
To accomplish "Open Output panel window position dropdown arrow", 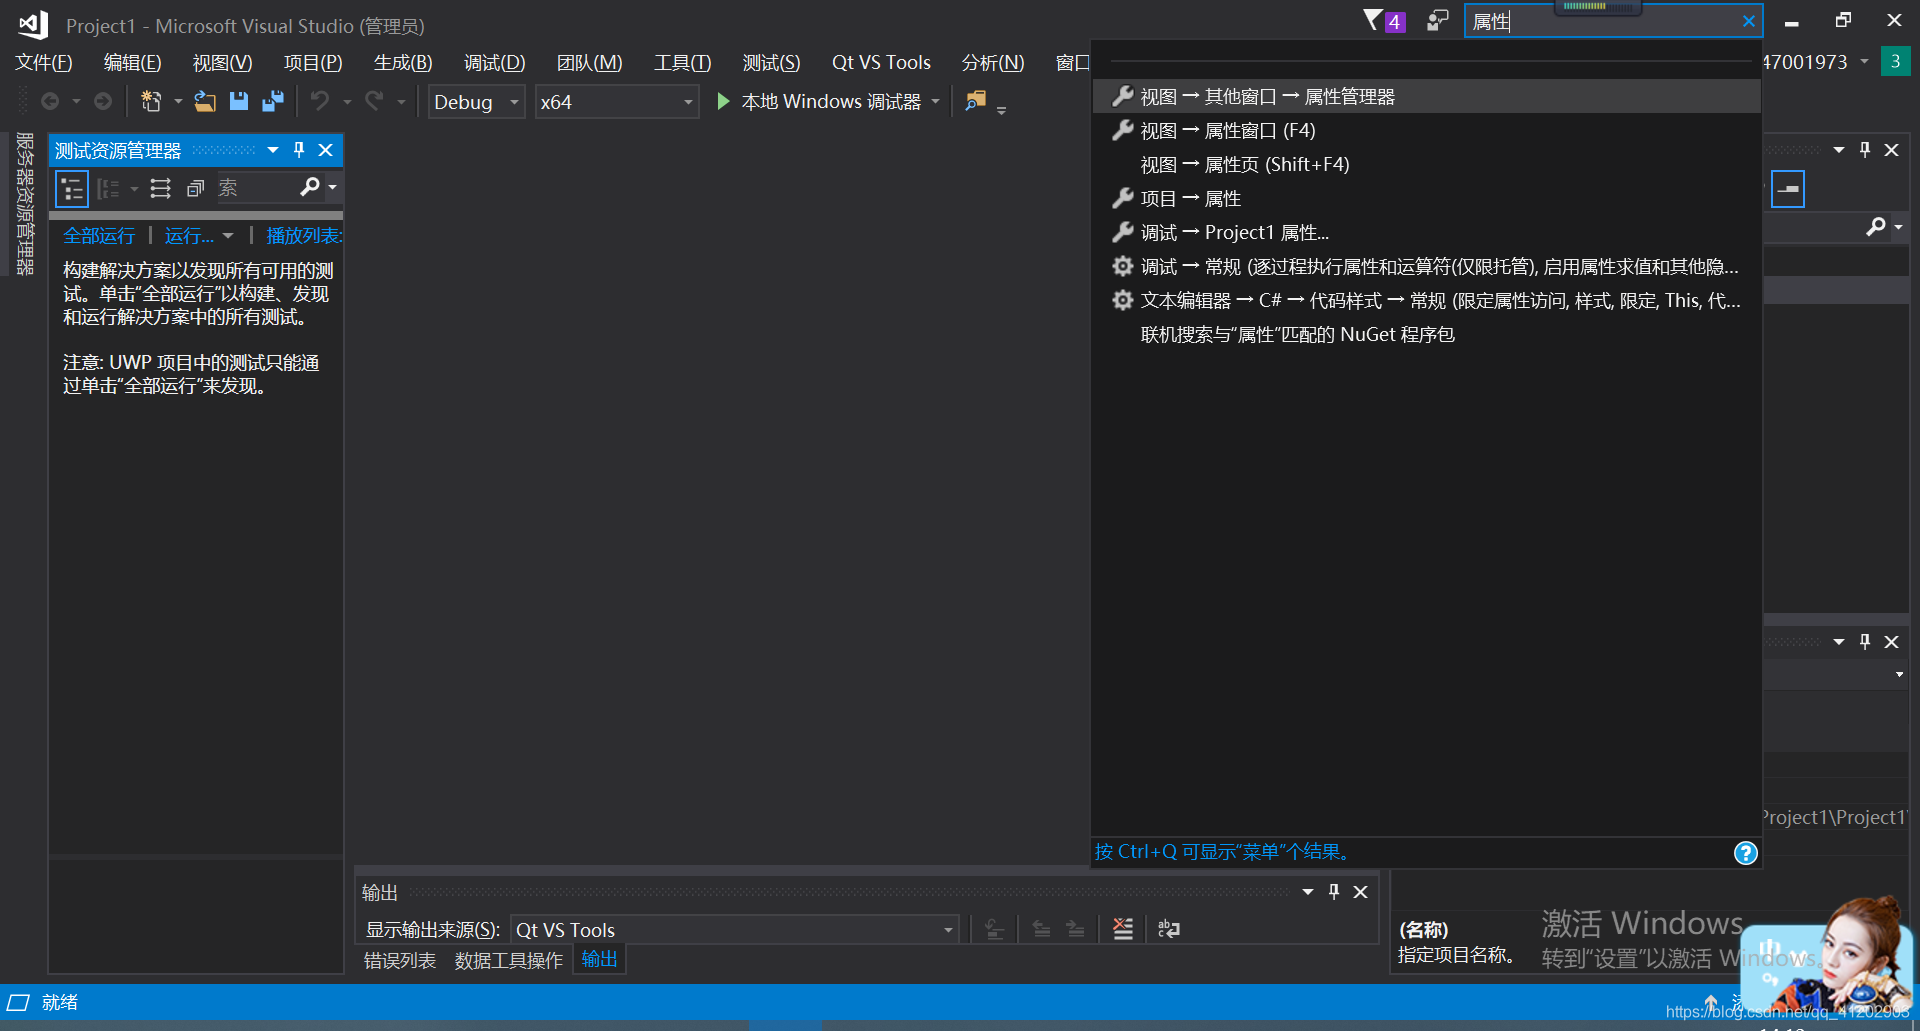I will coord(1308,892).
